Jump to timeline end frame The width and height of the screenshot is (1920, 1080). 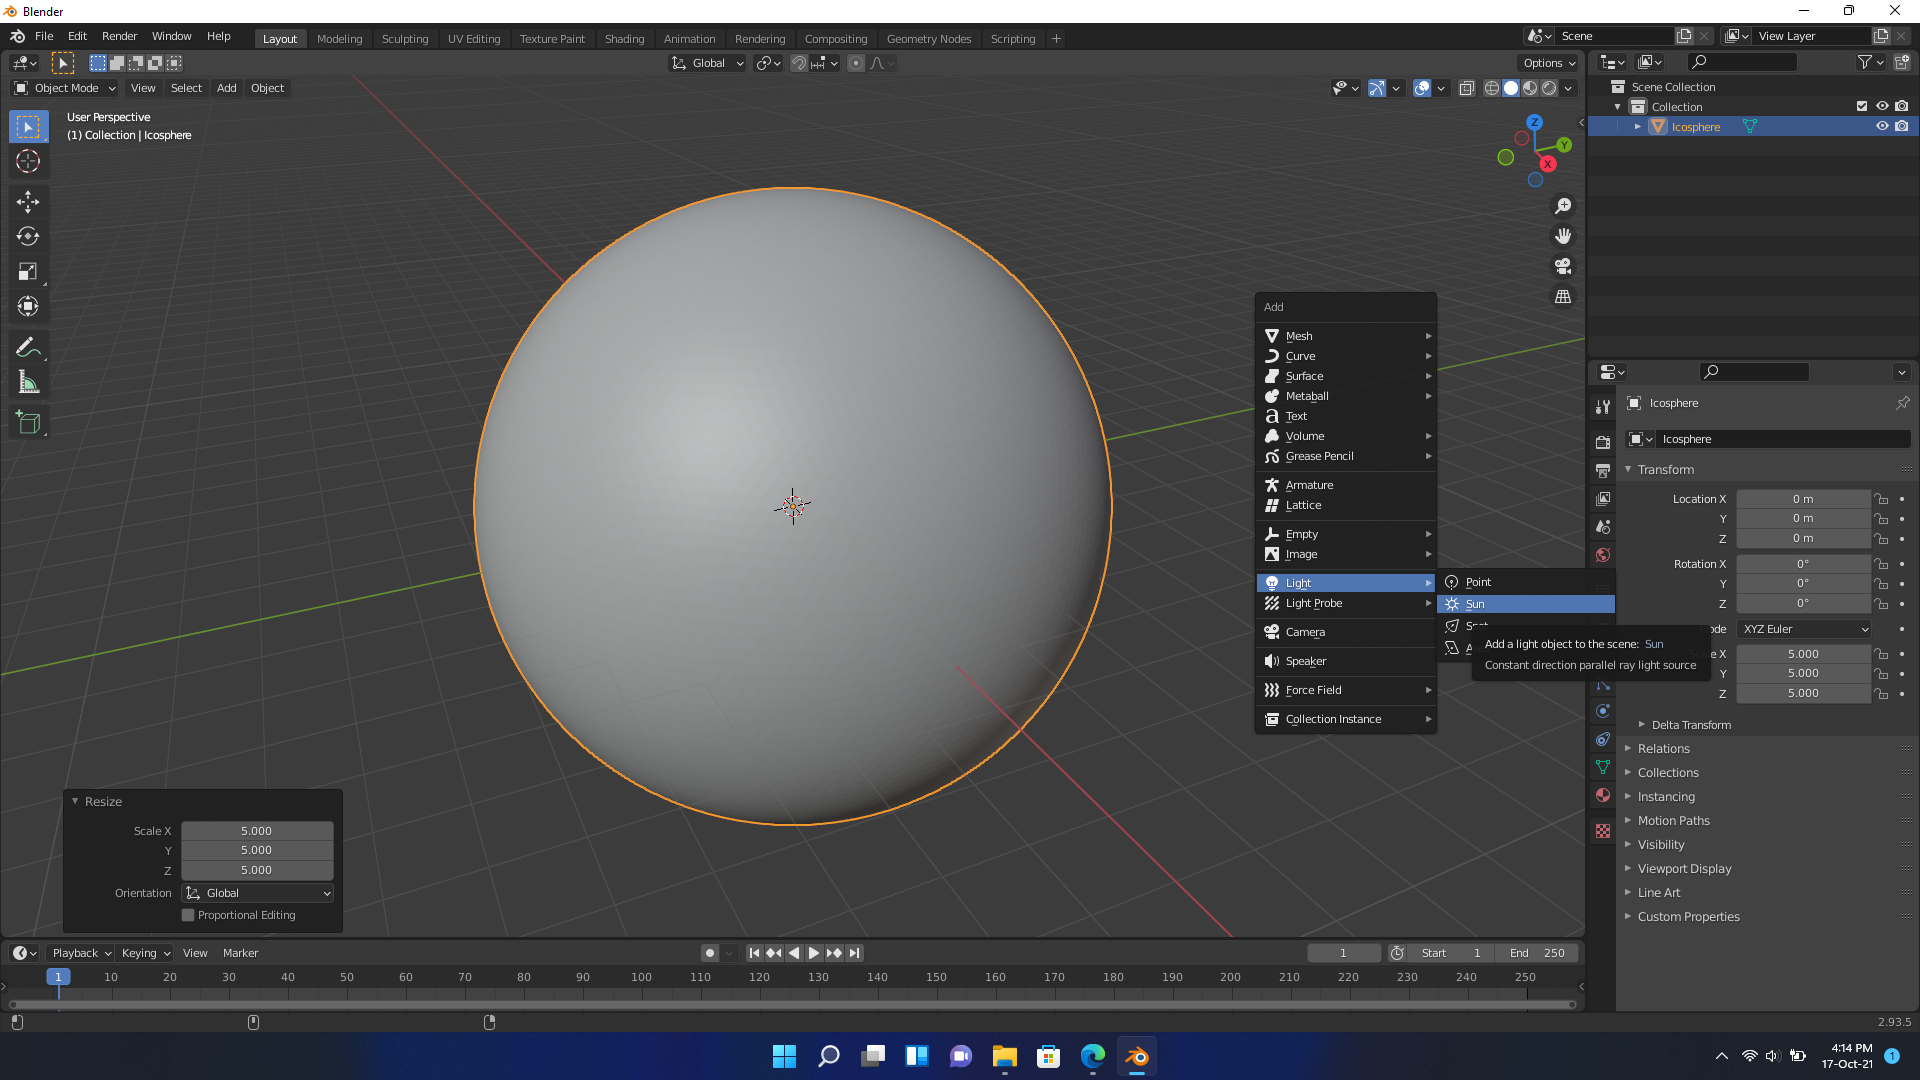click(854, 953)
